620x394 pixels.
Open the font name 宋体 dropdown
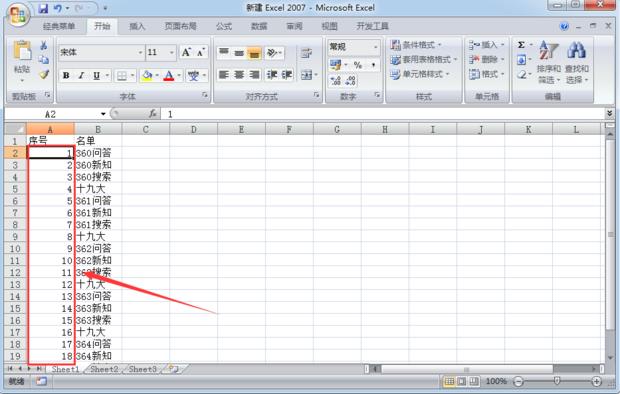point(140,52)
